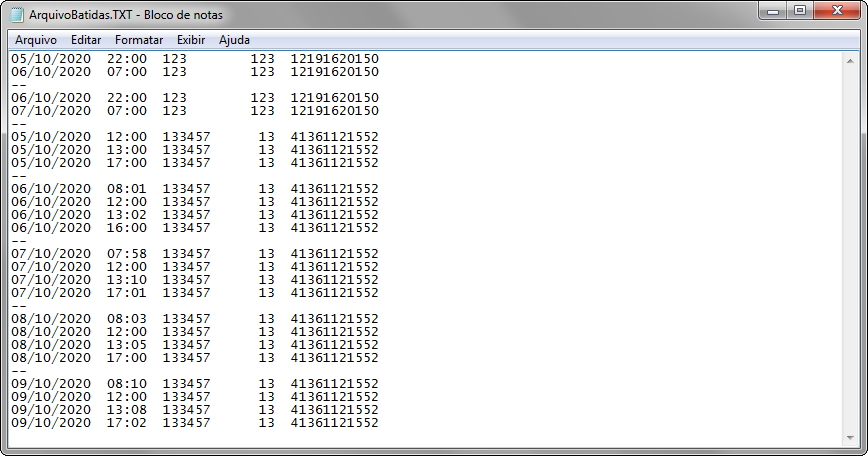Open the Exibir menu
The height and width of the screenshot is (456, 868).
click(x=191, y=40)
